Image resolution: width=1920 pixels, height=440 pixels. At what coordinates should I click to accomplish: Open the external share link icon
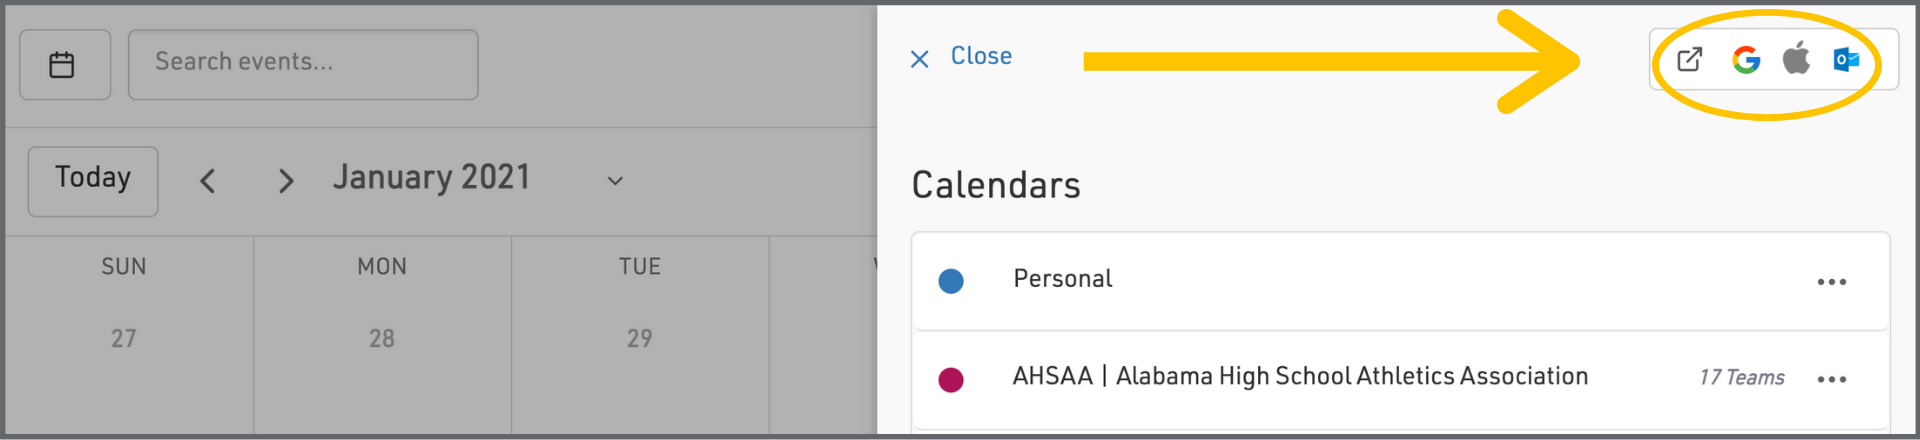(1689, 60)
